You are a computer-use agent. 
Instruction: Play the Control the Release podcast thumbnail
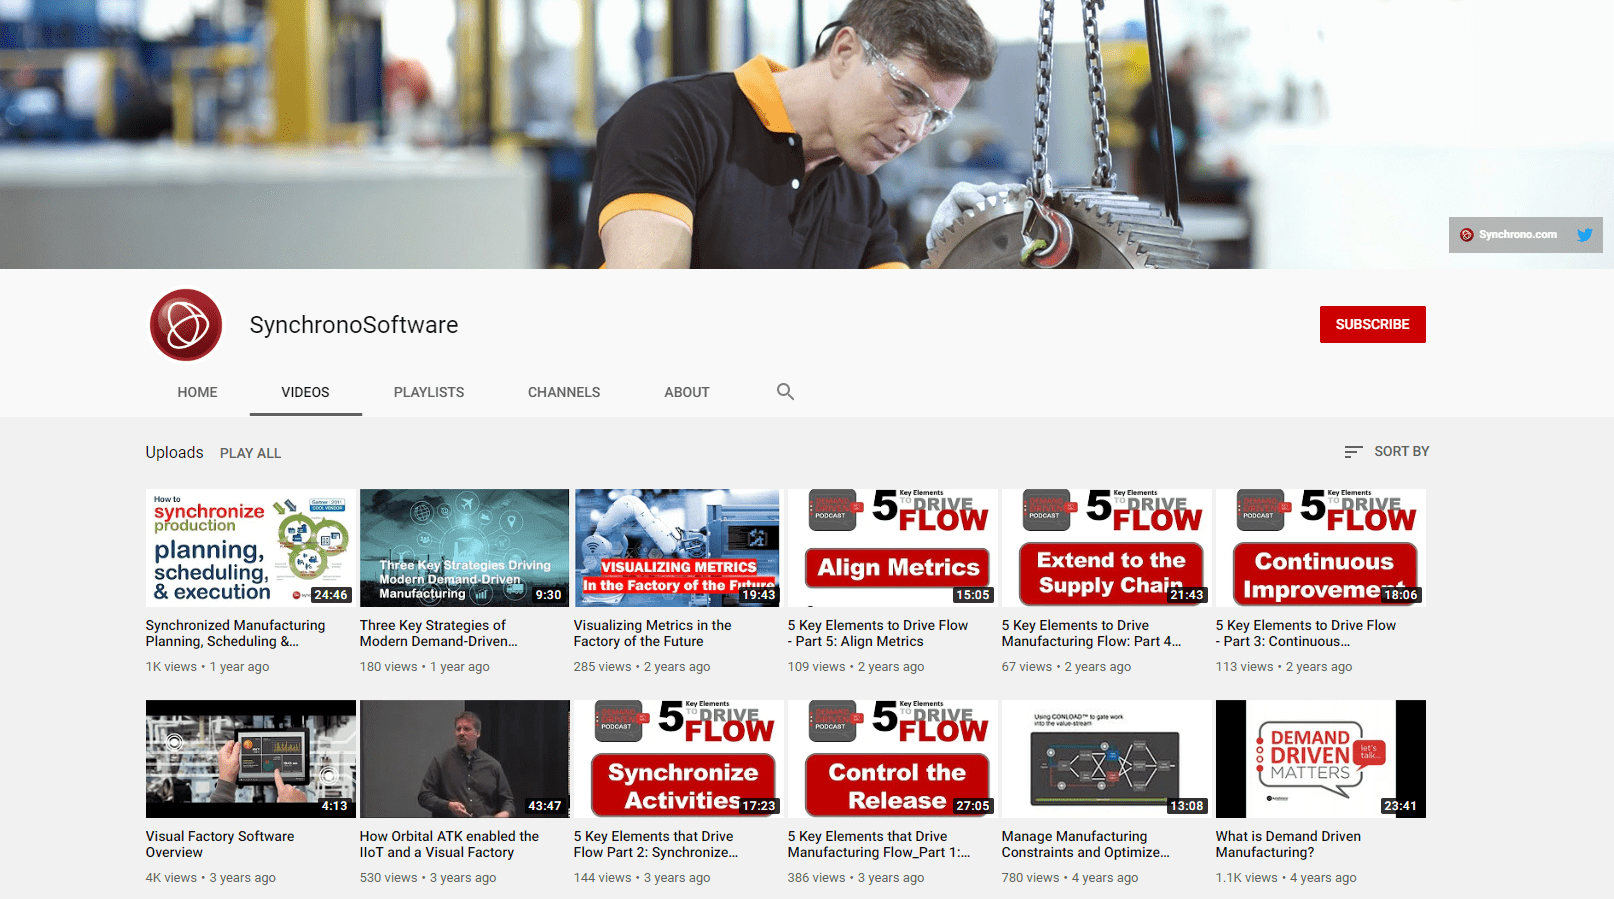click(x=892, y=758)
